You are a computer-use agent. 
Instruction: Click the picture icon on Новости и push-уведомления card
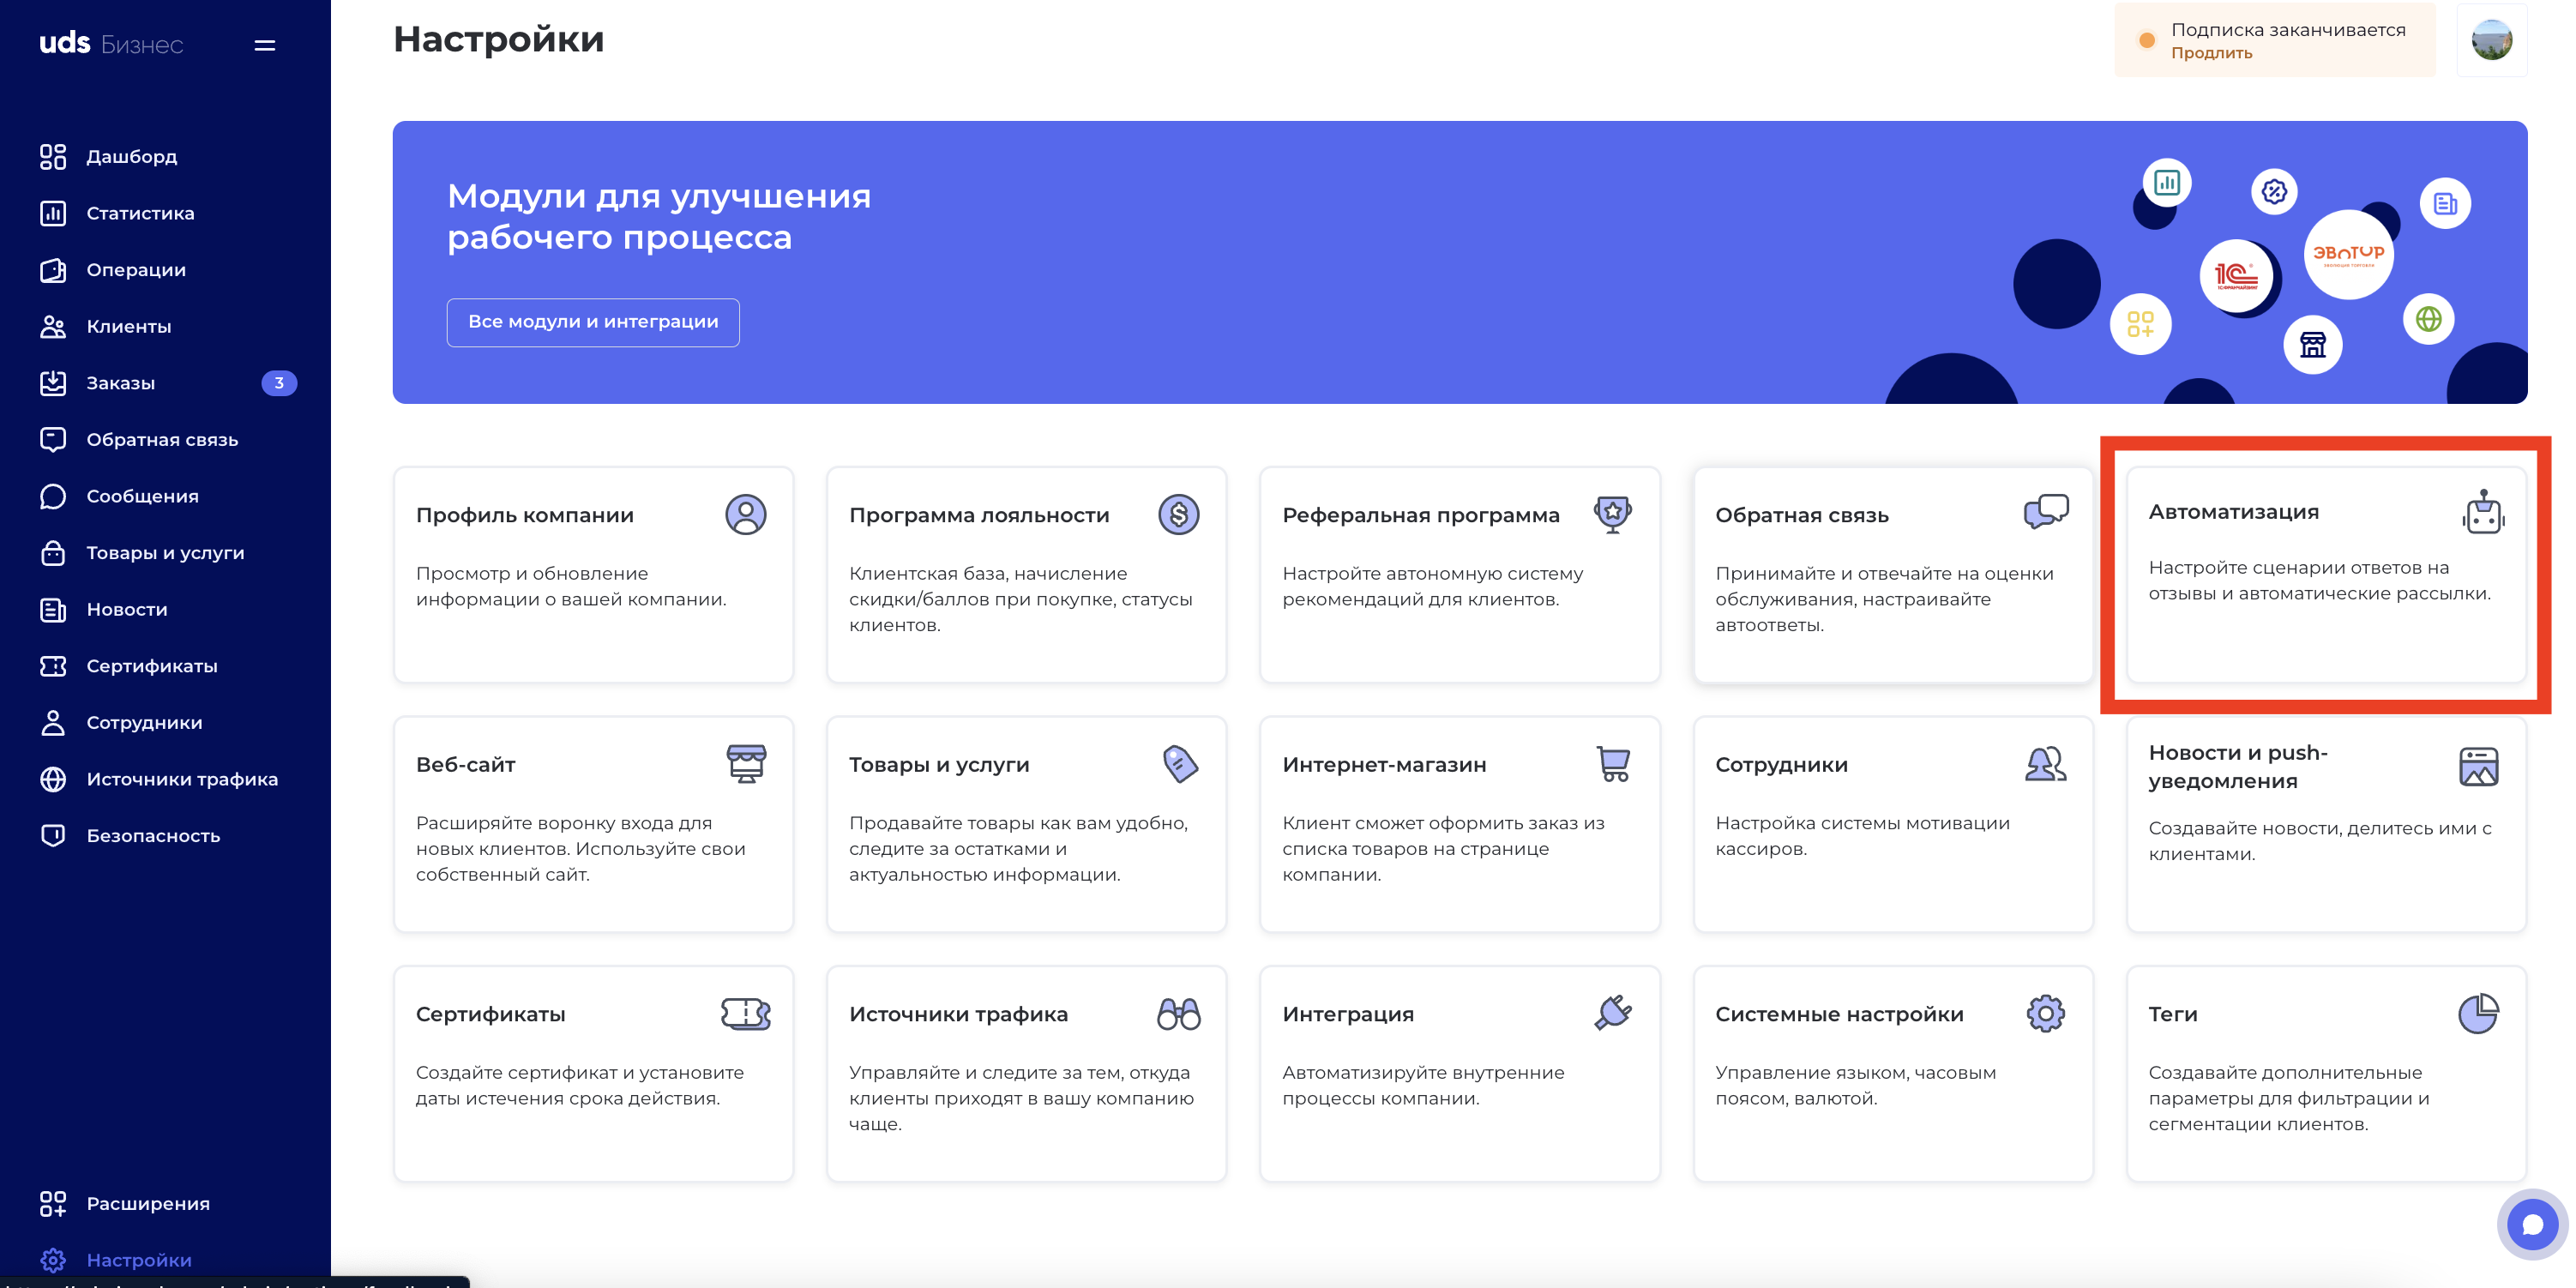(x=2478, y=767)
